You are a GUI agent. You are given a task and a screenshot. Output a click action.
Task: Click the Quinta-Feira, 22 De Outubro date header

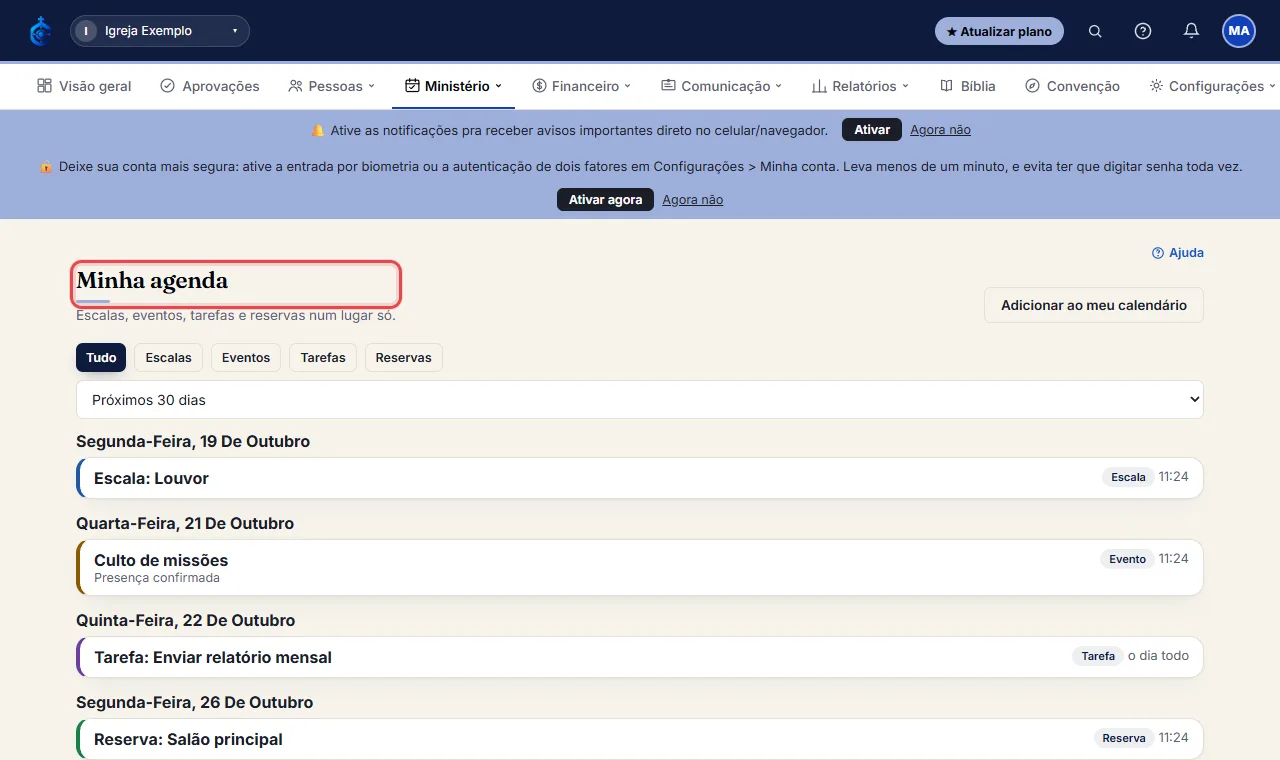click(x=186, y=621)
